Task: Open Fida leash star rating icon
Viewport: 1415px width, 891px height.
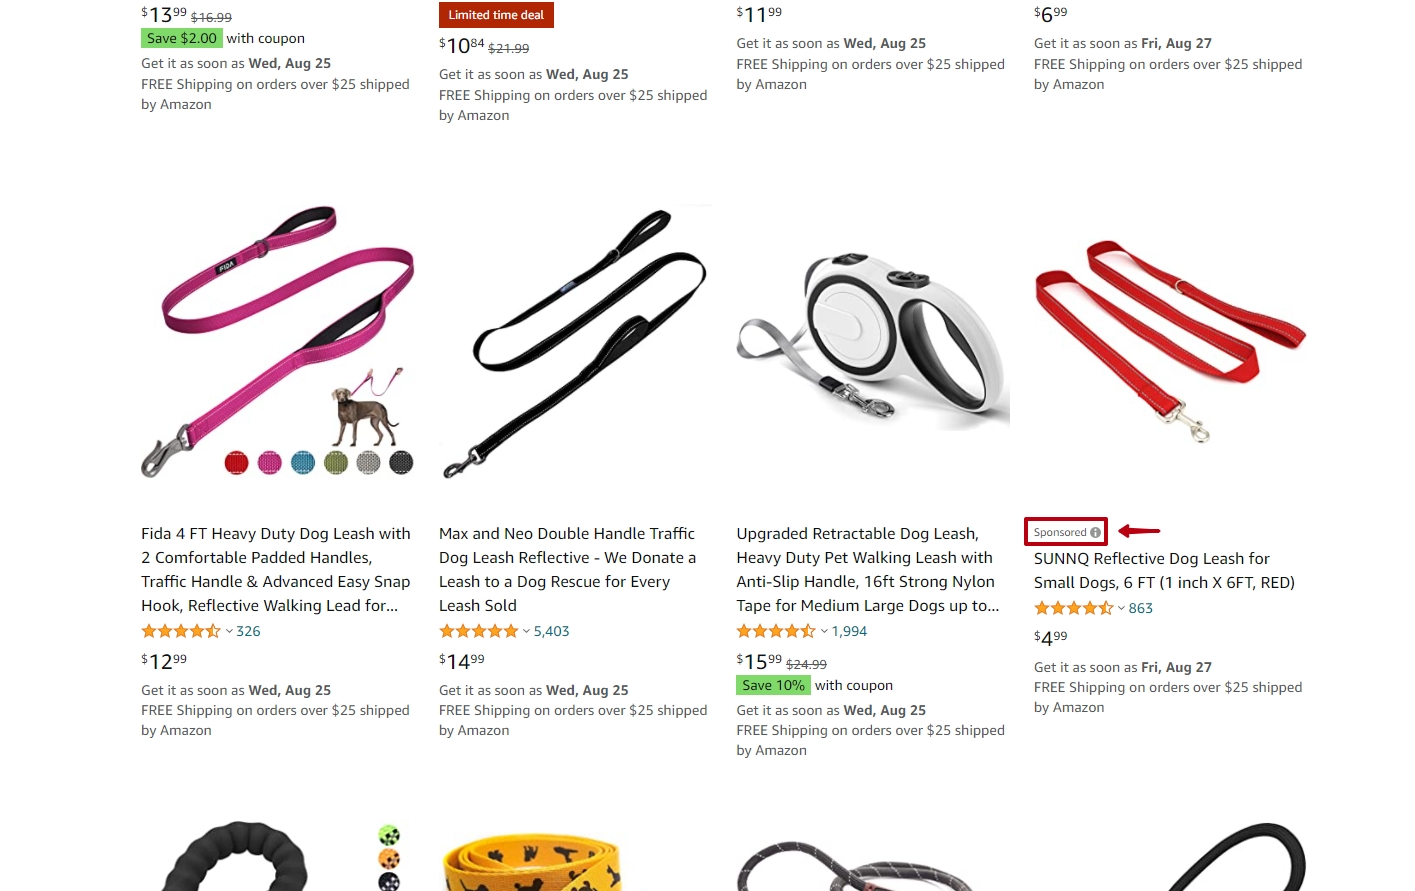Action: point(181,632)
